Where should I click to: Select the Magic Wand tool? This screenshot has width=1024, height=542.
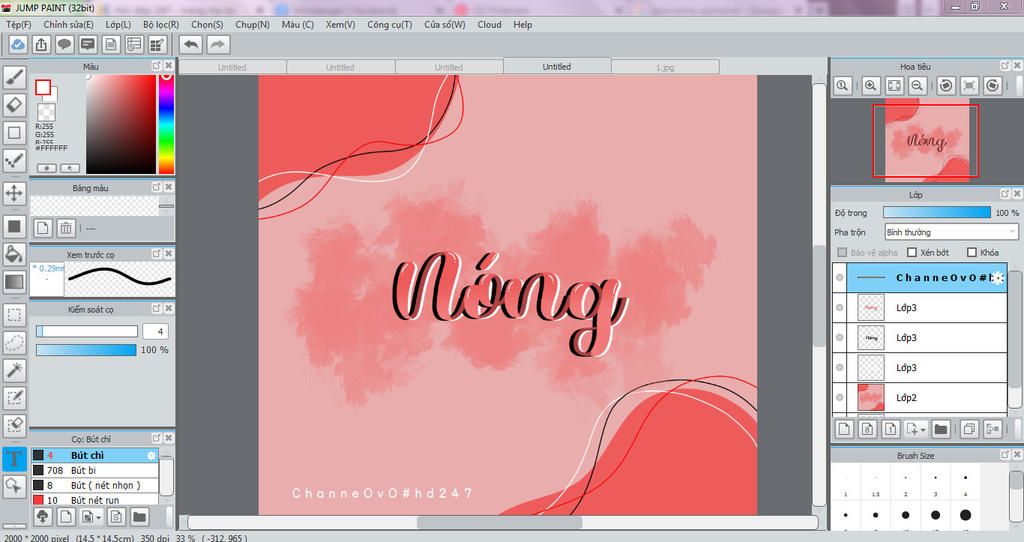pyautogui.click(x=14, y=370)
